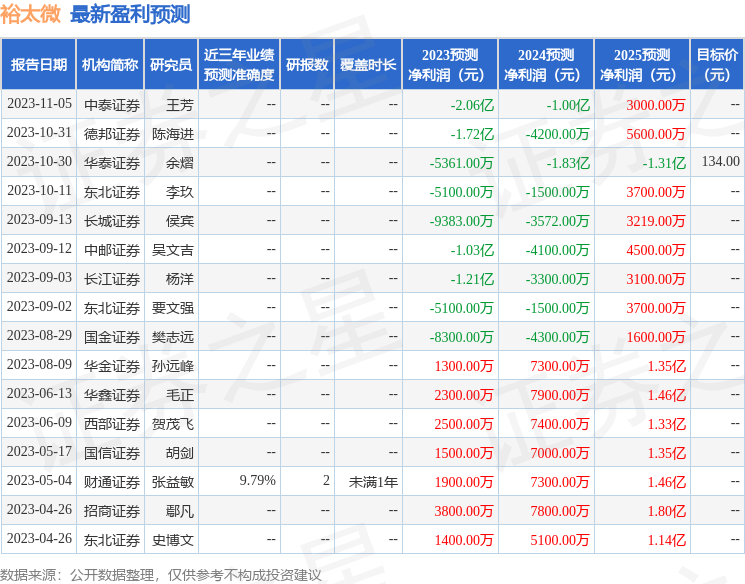Click analyst name 贺茂飞
745x584 pixels.
(172, 424)
